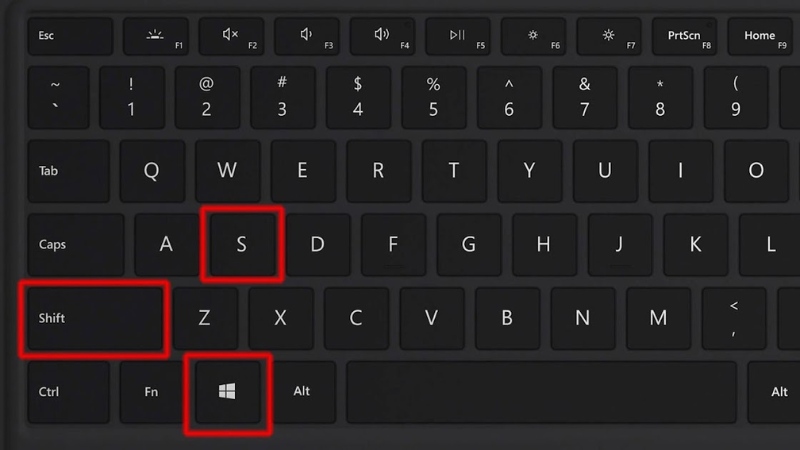This screenshot has height=450, width=800.
Task: Click the spacebar
Action: [541, 392]
